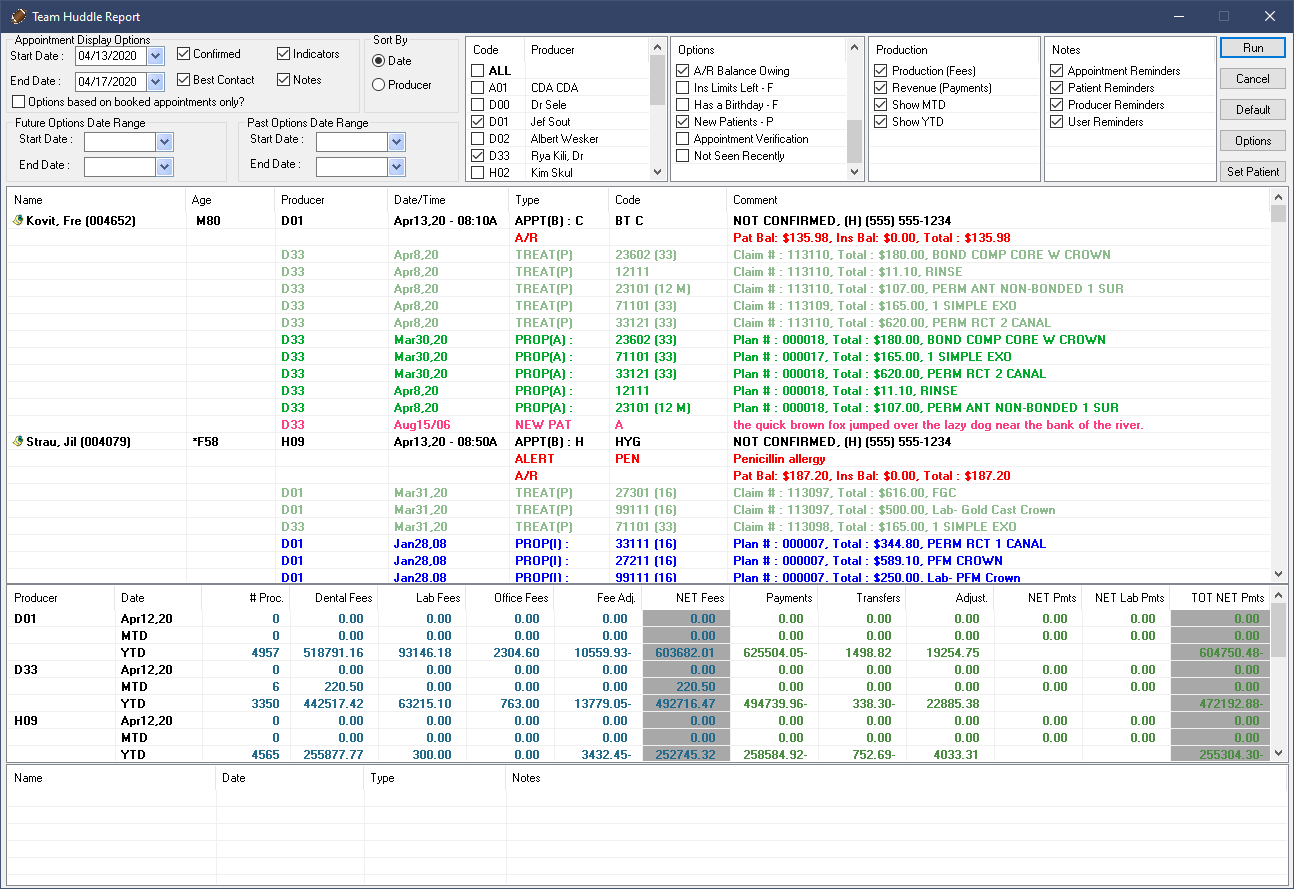The image size is (1294, 889).
Task: Click the football app icon in title bar
Action: click(x=19, y=17)
